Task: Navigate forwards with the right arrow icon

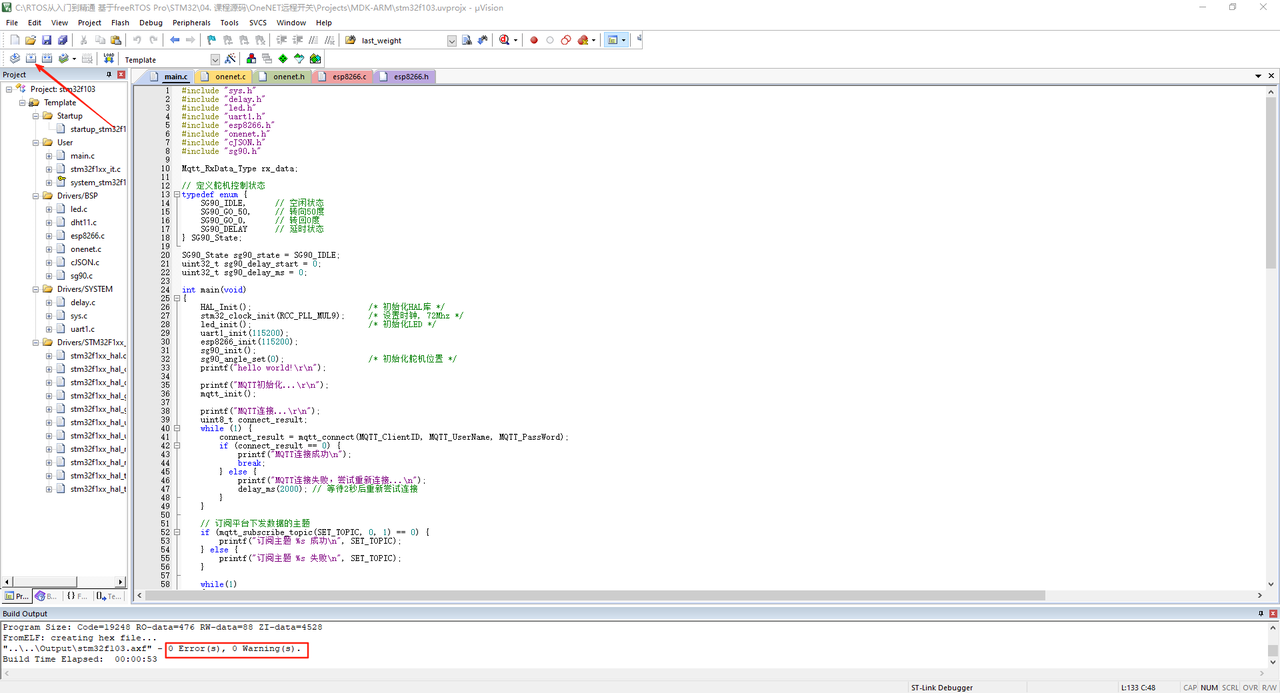Action: 190,40
